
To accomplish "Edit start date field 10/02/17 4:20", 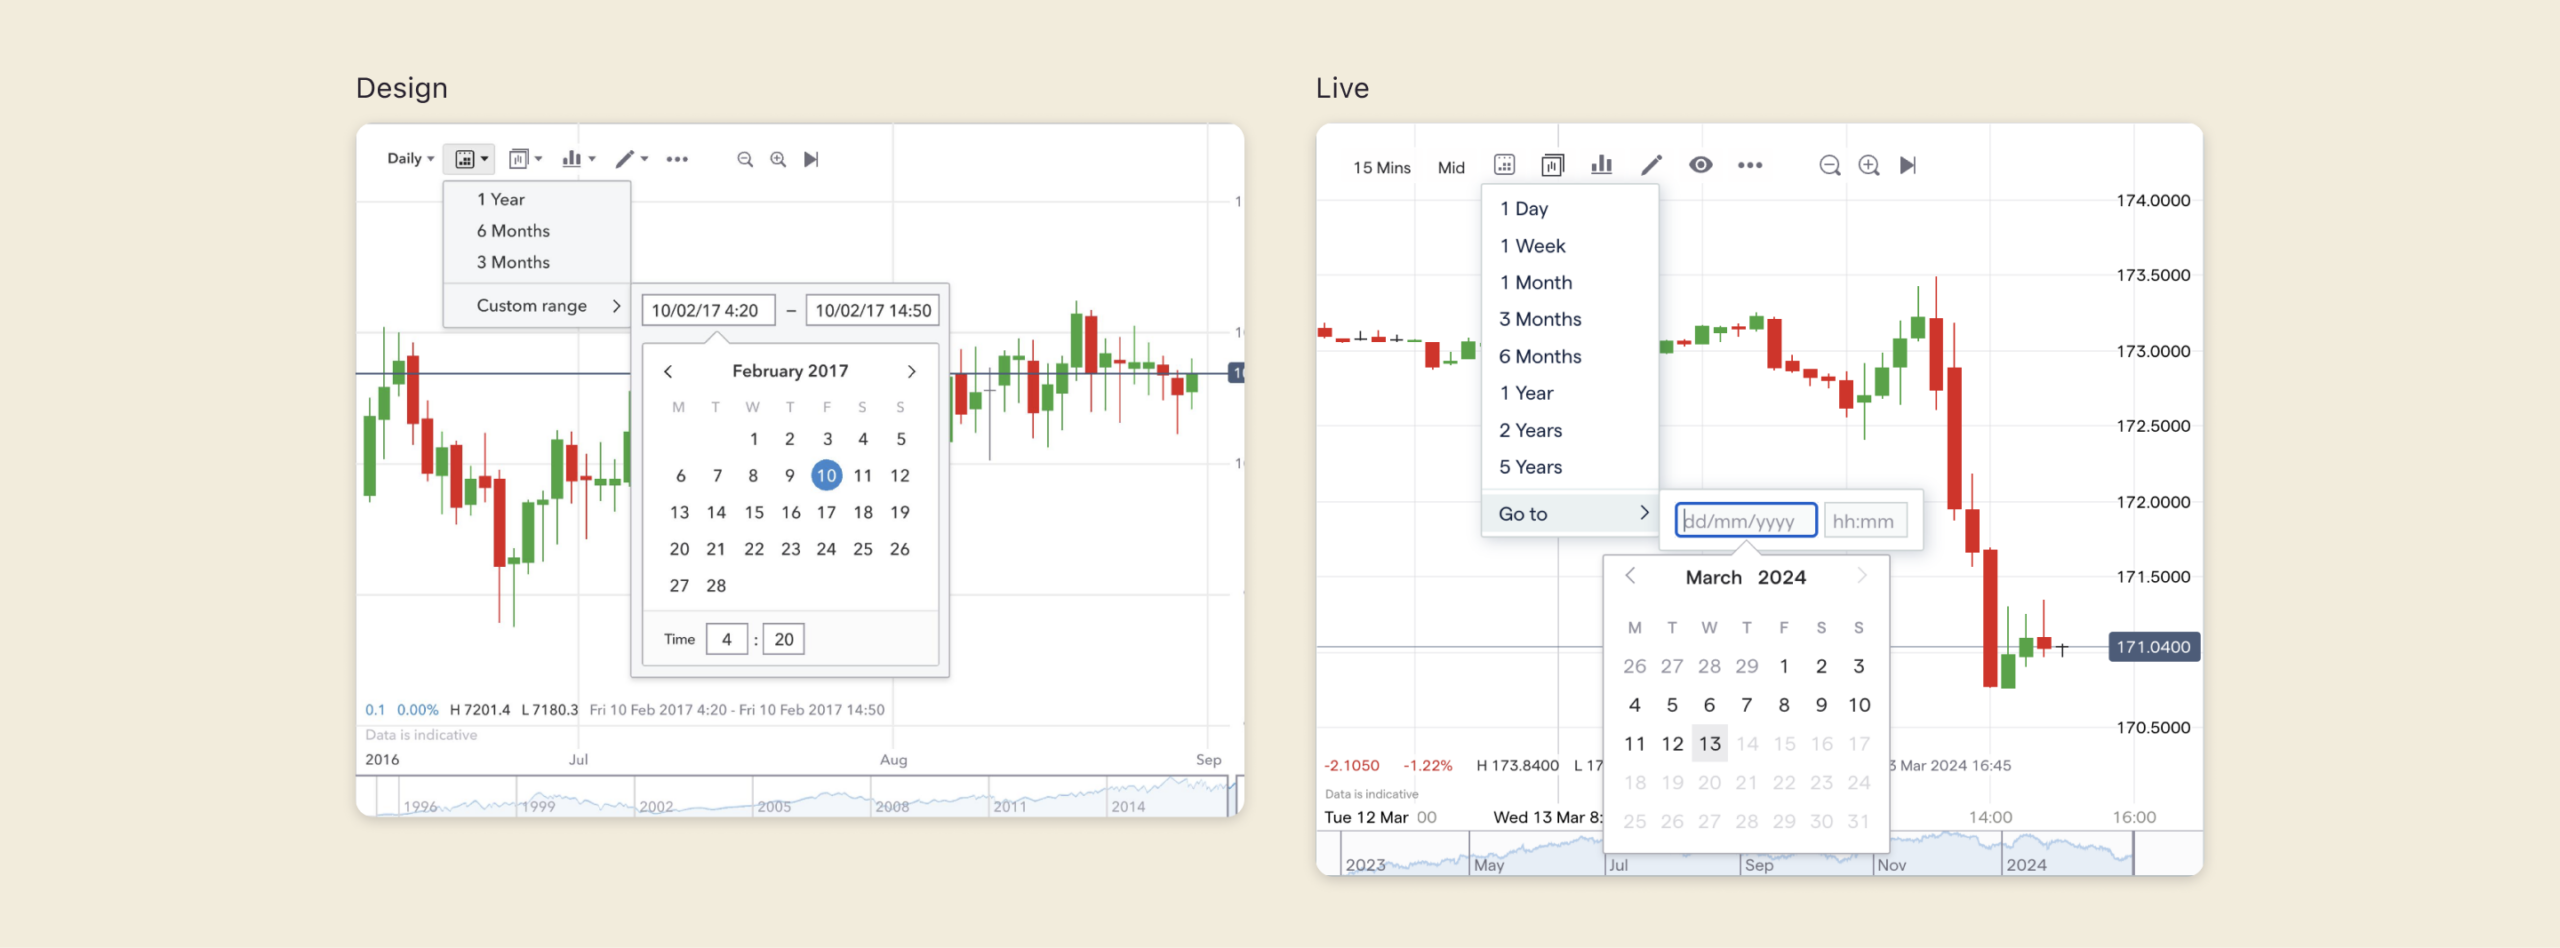I will pyautogui.click(x=708, y=310).
